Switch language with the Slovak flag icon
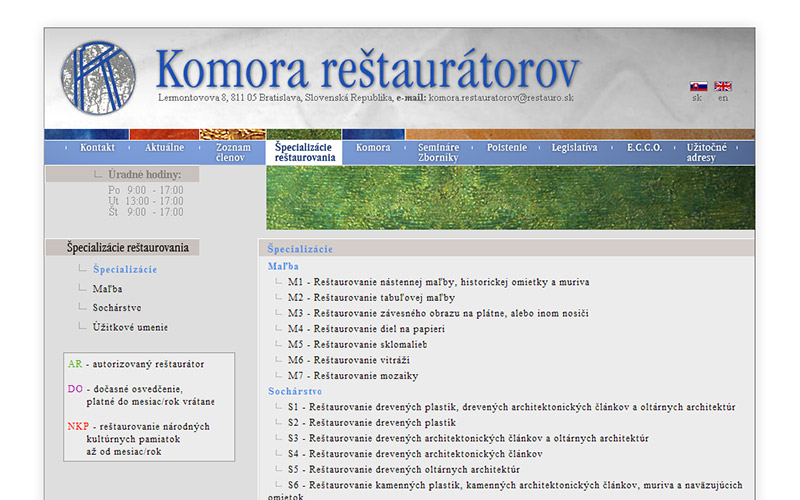The width and height of the screenshot is (800, 500). (x=698, y=86)
